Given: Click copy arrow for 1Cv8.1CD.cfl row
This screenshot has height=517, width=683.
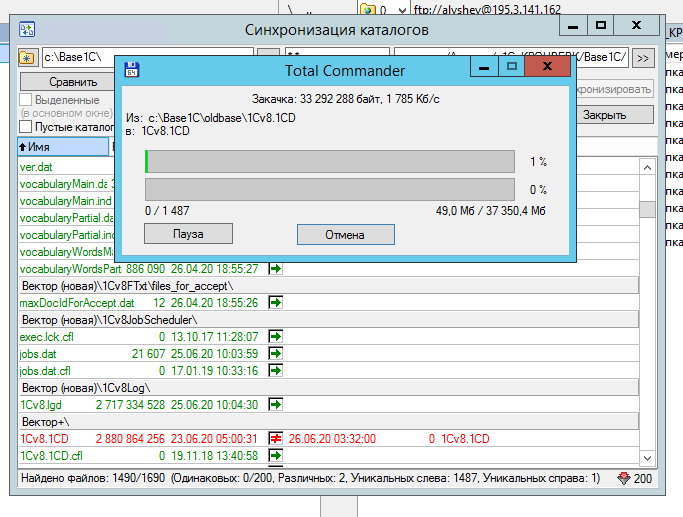Looking at the screenshot, I should (x=275, y=456).
